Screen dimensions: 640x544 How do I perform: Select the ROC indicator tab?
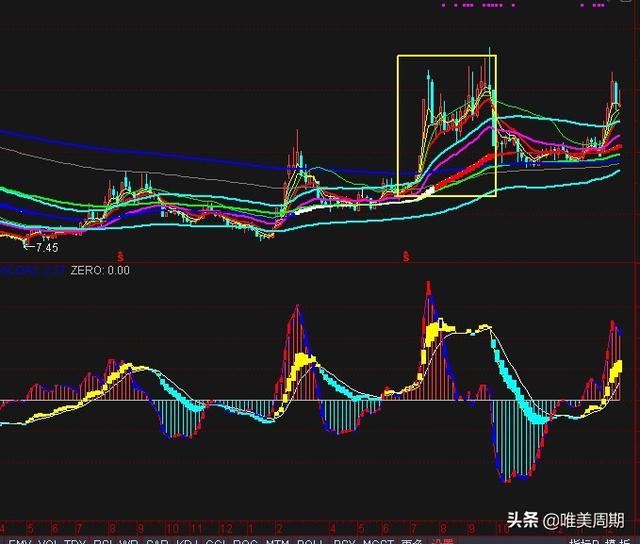(245, 541)
